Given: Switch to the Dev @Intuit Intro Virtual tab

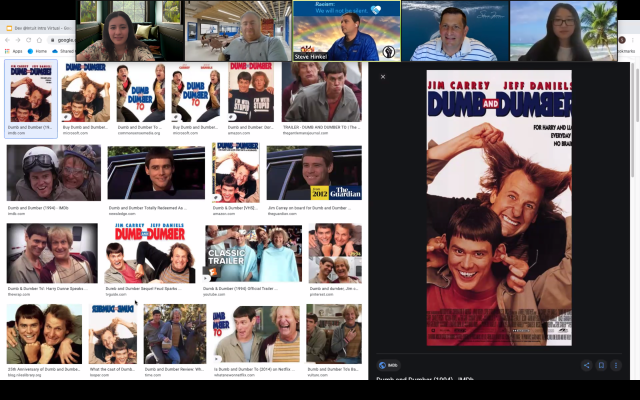Looking at the screenshot, I should [x=39, y=28].
